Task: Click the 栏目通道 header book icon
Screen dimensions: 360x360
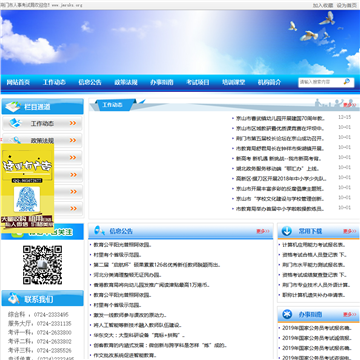Action: pyautogui.click(x=13, y=107)
